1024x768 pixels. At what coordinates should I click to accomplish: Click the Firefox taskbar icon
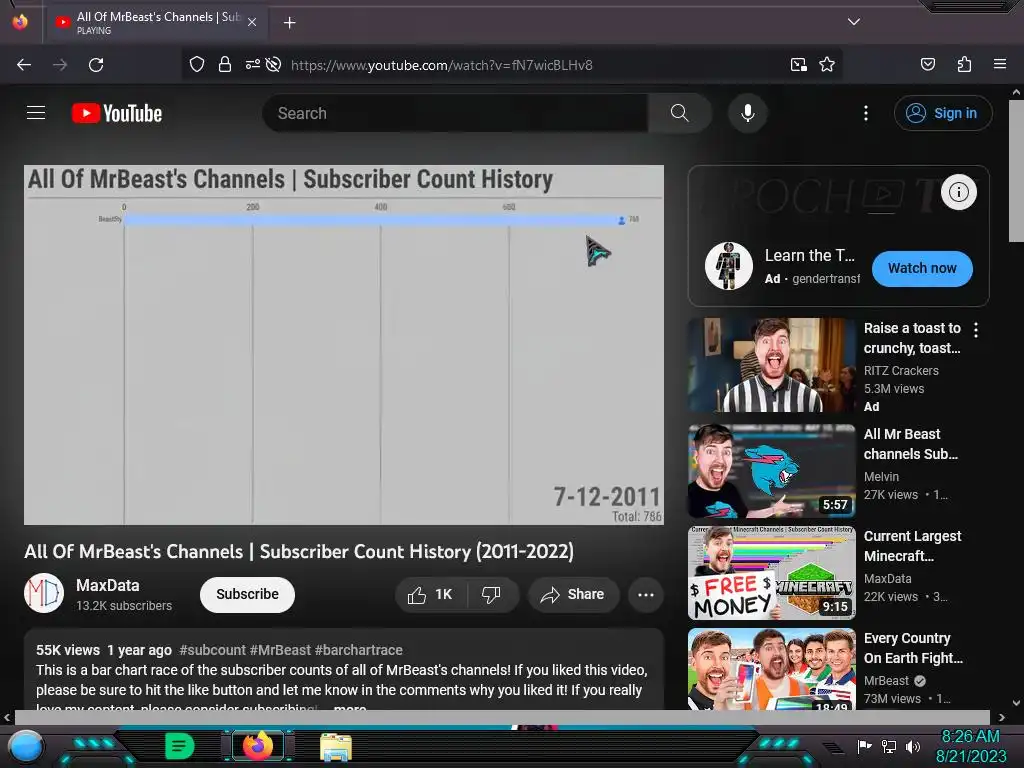(x=258, y=746)
